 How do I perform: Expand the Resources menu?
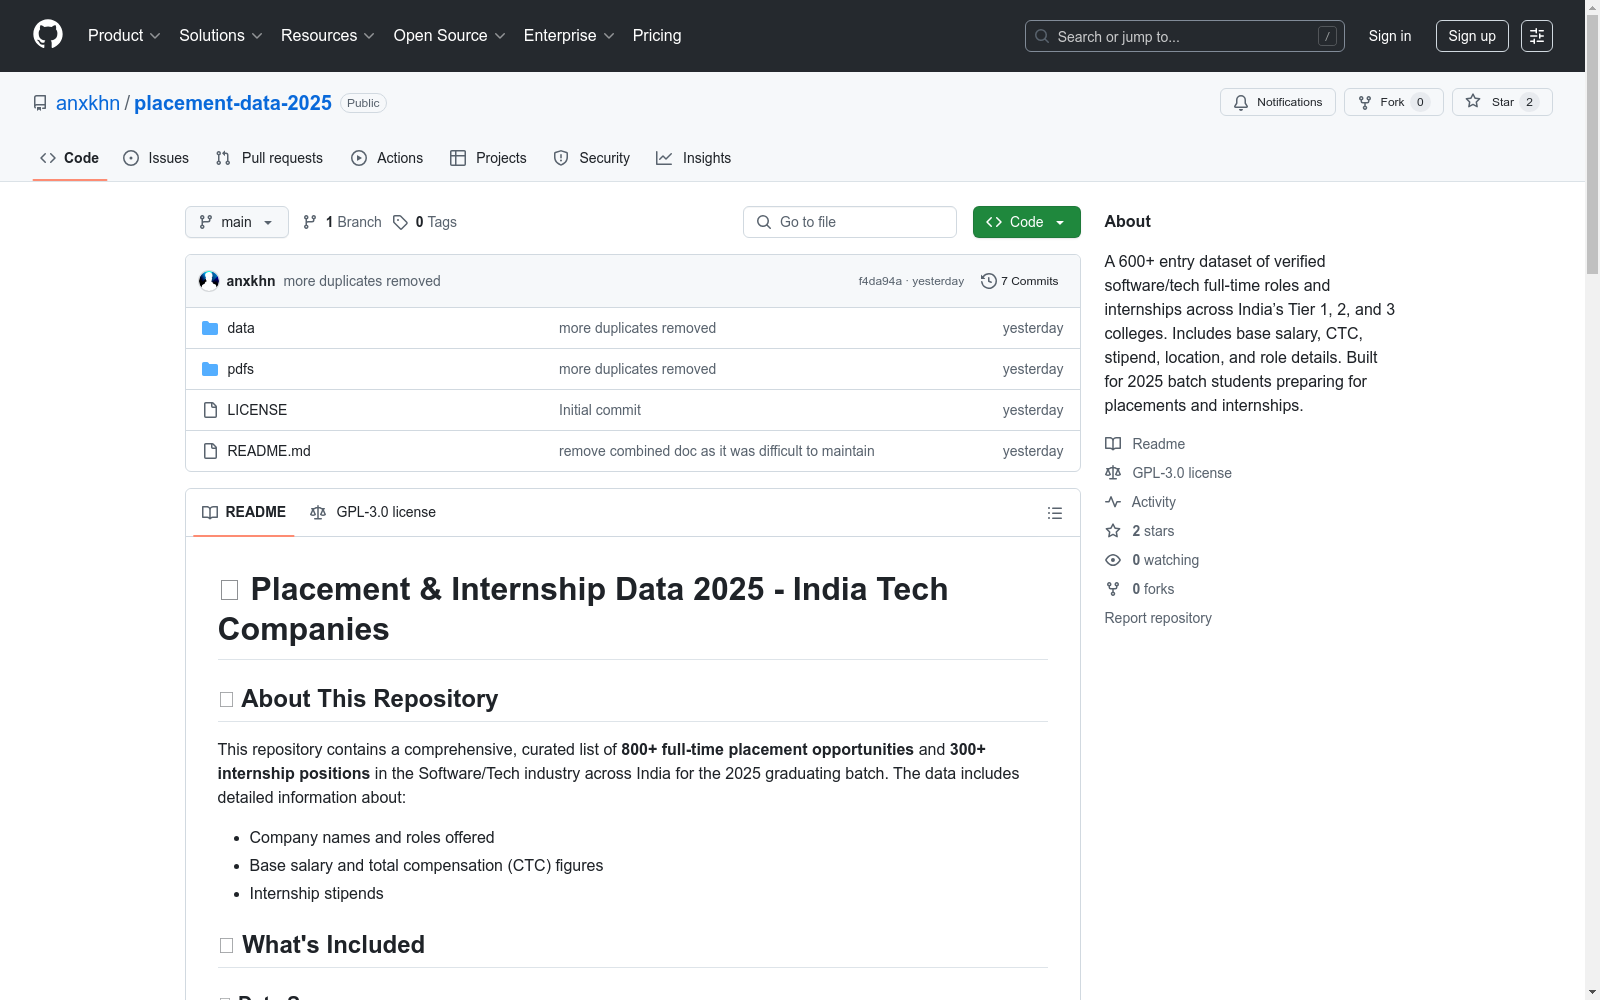[x=328, y=36]
